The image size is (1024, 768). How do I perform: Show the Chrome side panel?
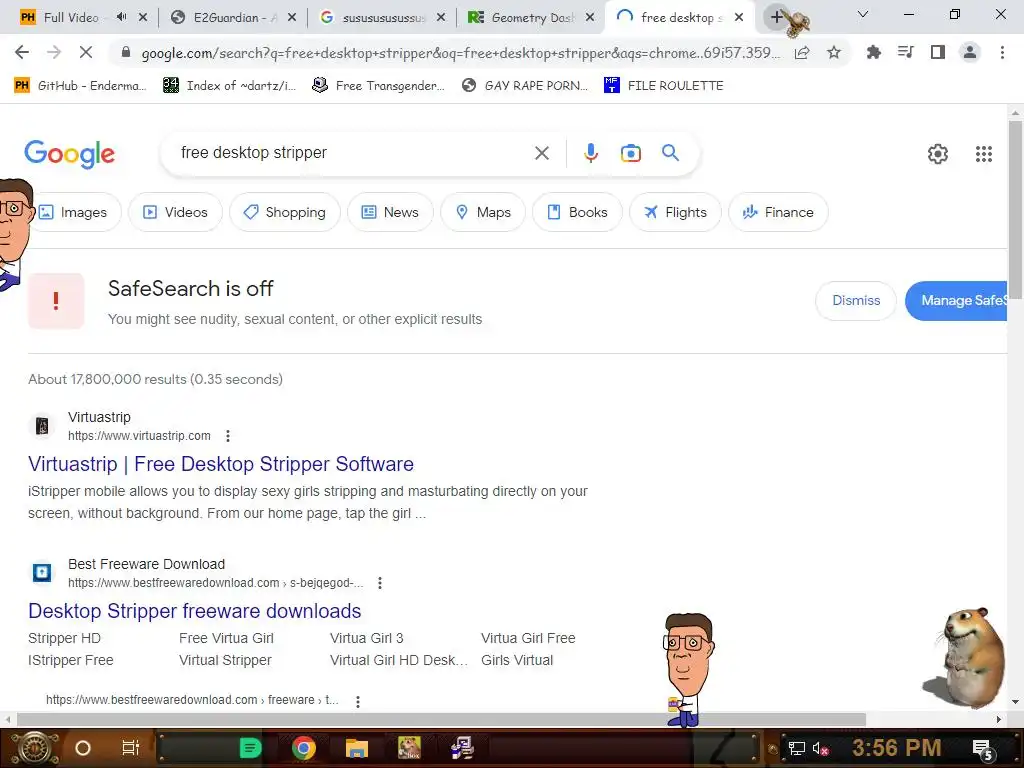click(x=938, y=52)
